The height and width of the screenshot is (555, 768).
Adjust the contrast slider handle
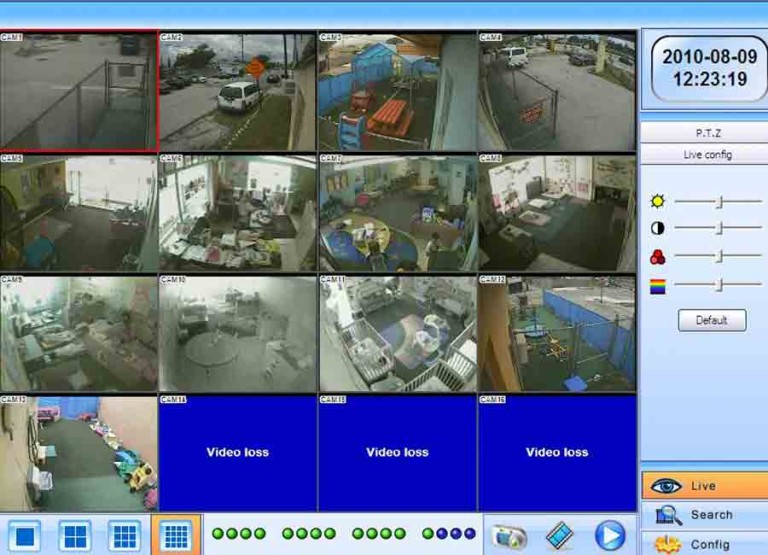720,228
